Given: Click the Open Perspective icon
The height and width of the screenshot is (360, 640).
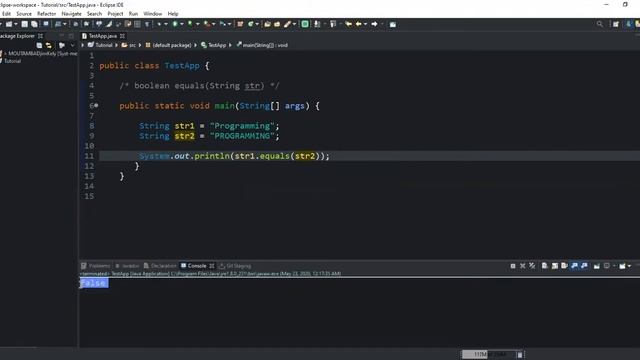Looking at the screenshot, I should pos(616,24).
